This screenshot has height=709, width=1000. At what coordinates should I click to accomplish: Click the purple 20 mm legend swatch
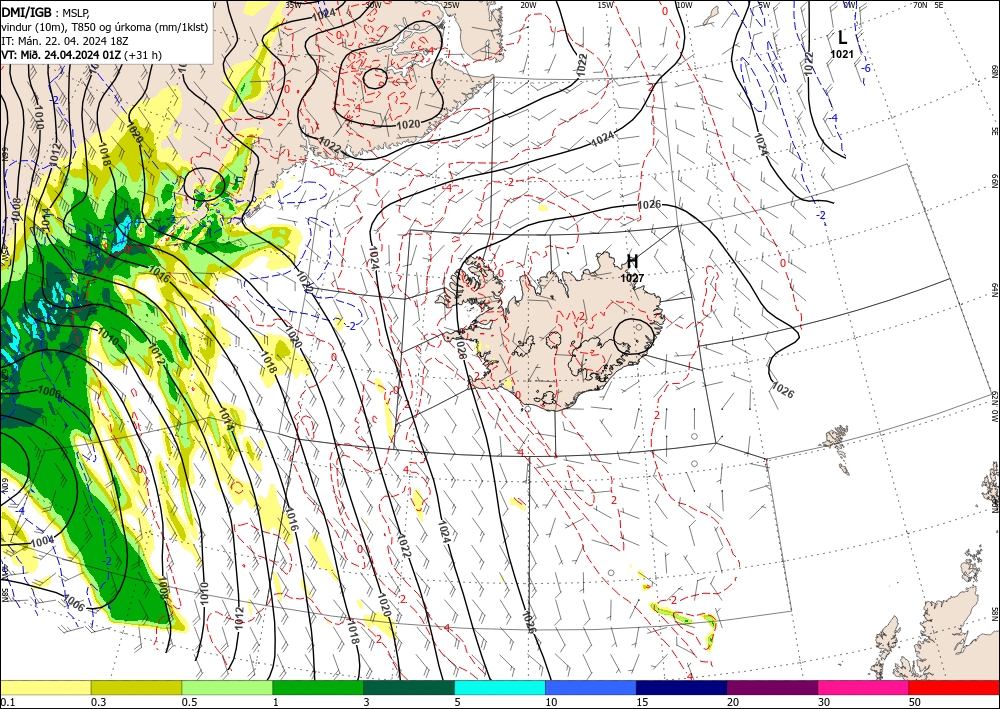click(772, 687)
